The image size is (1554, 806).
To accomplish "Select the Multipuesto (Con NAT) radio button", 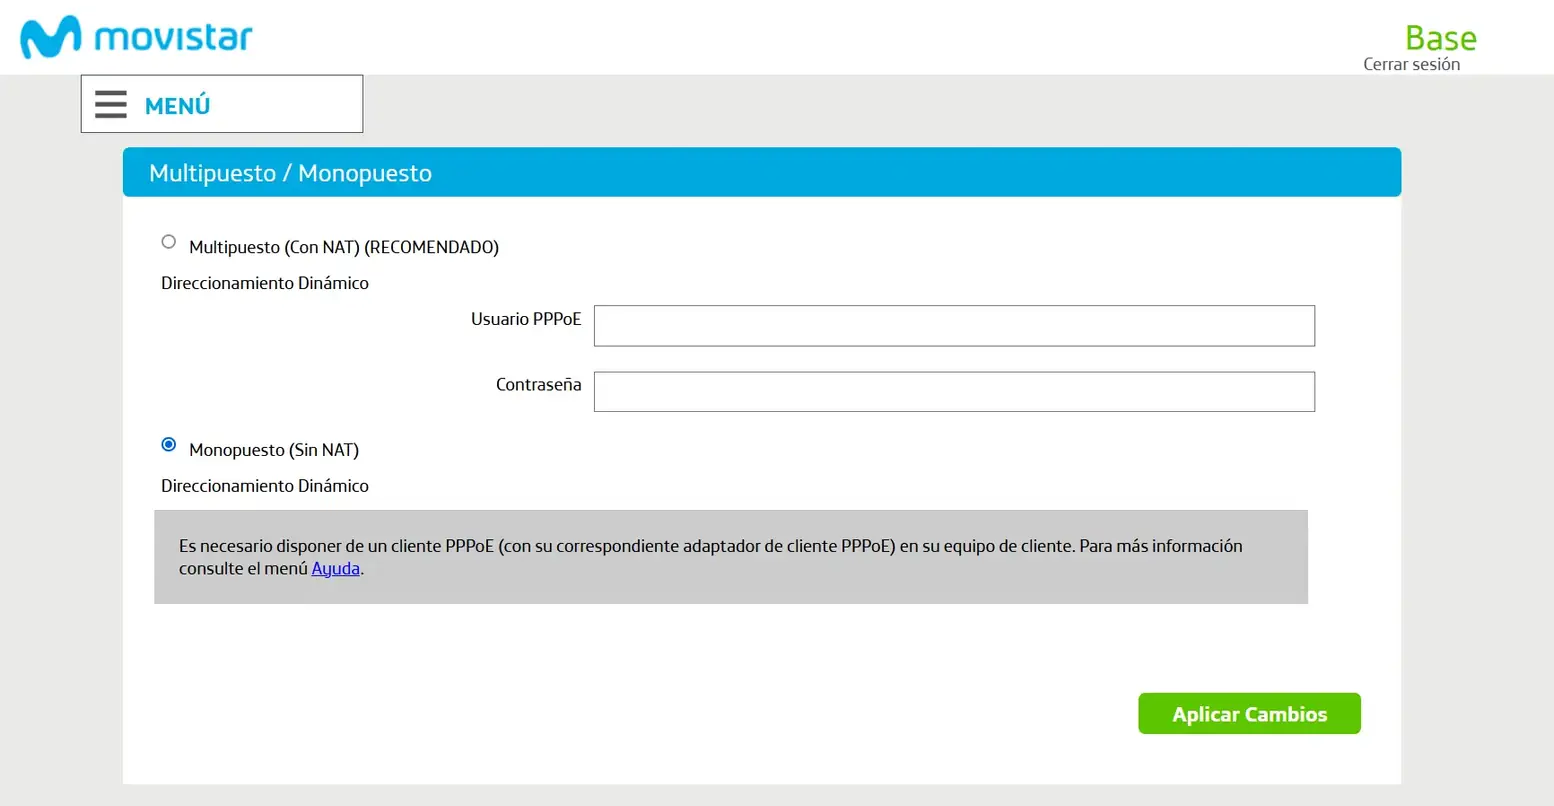I will point(169,242).
